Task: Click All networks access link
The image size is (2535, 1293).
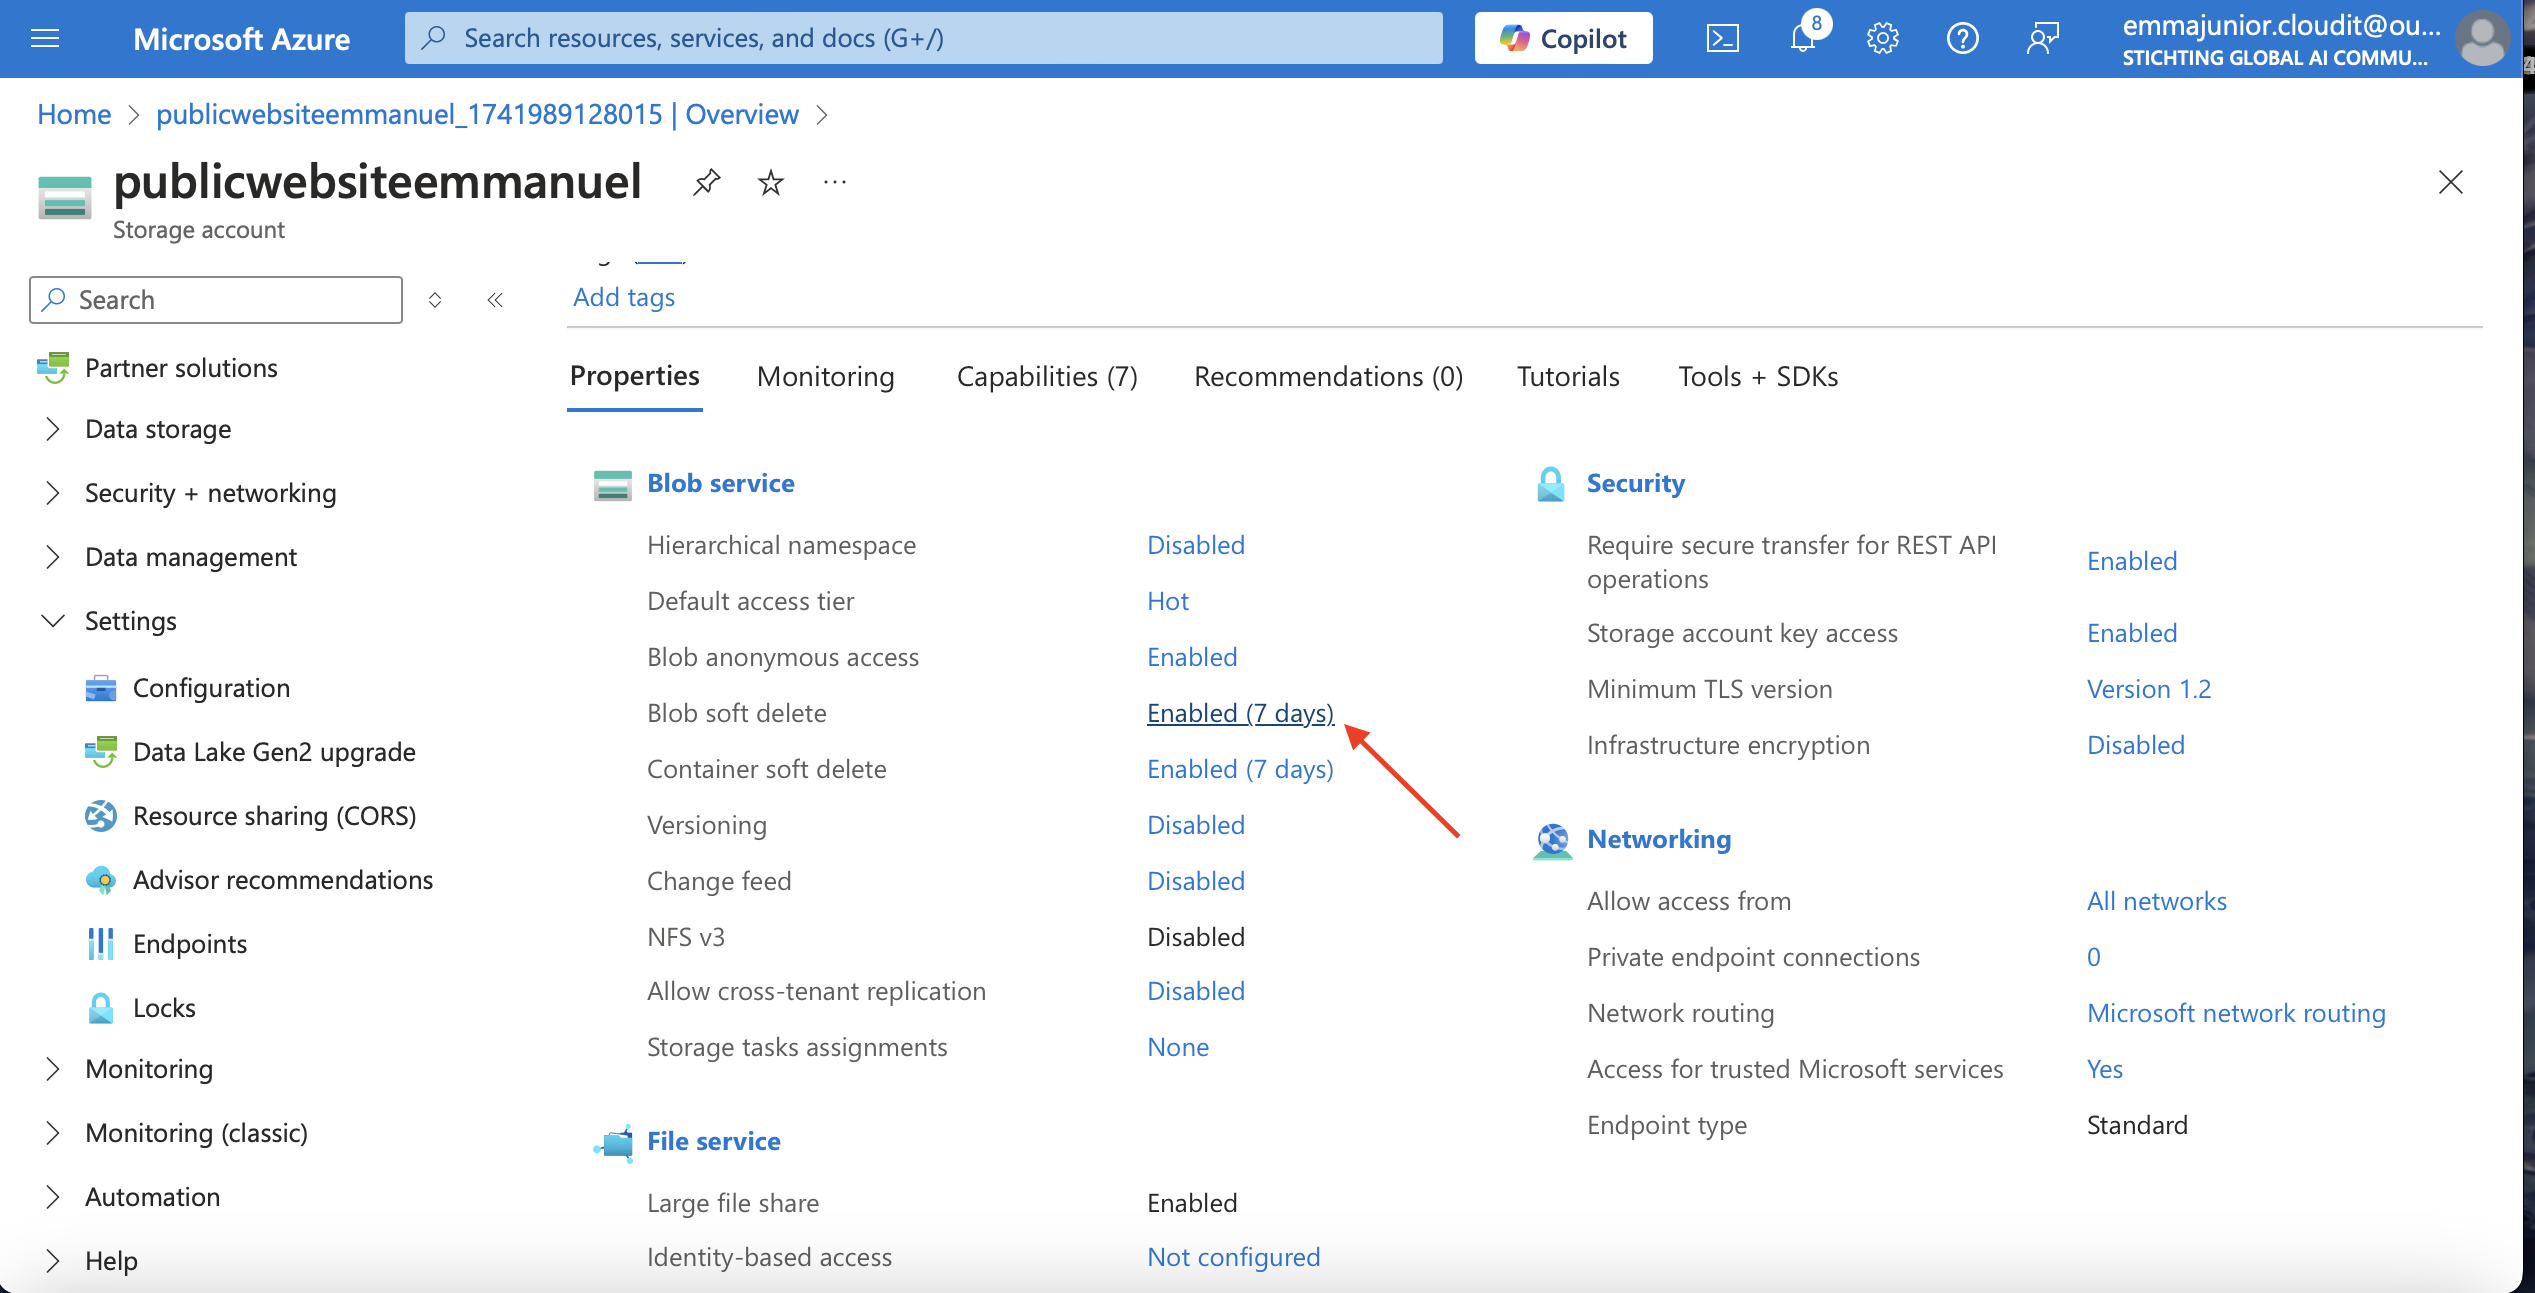Action: [x=2157, y=901]
